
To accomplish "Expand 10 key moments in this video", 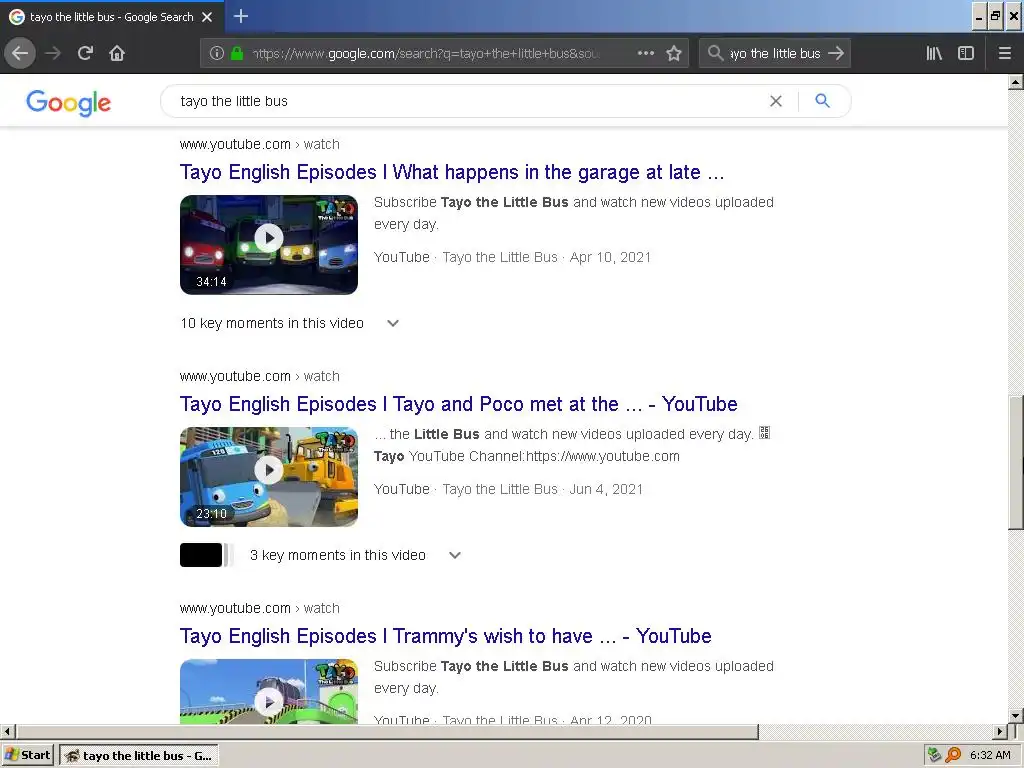I will (289, 323).
